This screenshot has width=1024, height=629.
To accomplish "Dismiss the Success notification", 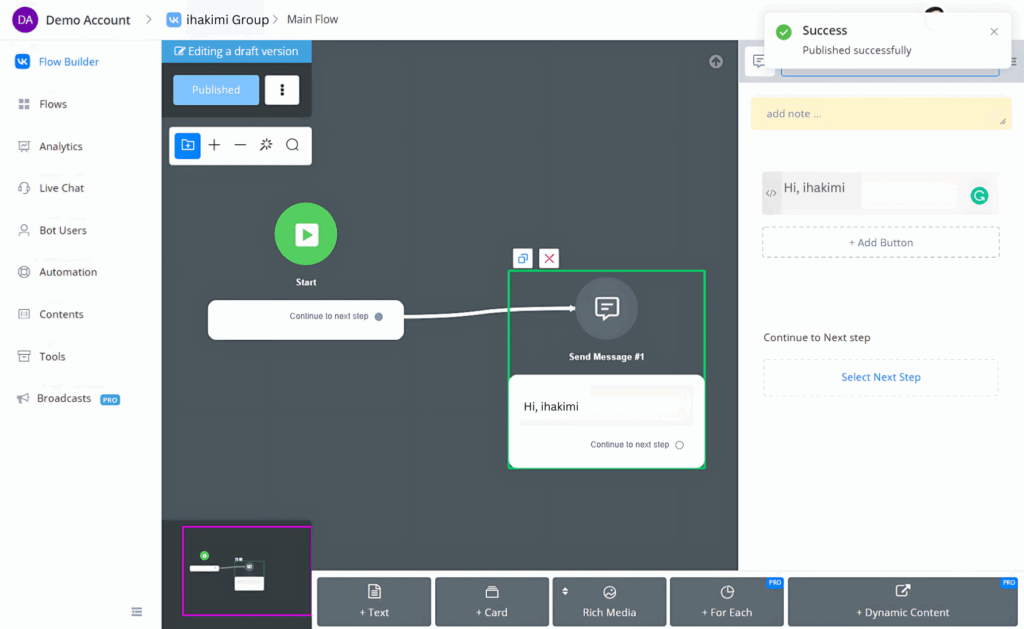I will pos(994,32).
